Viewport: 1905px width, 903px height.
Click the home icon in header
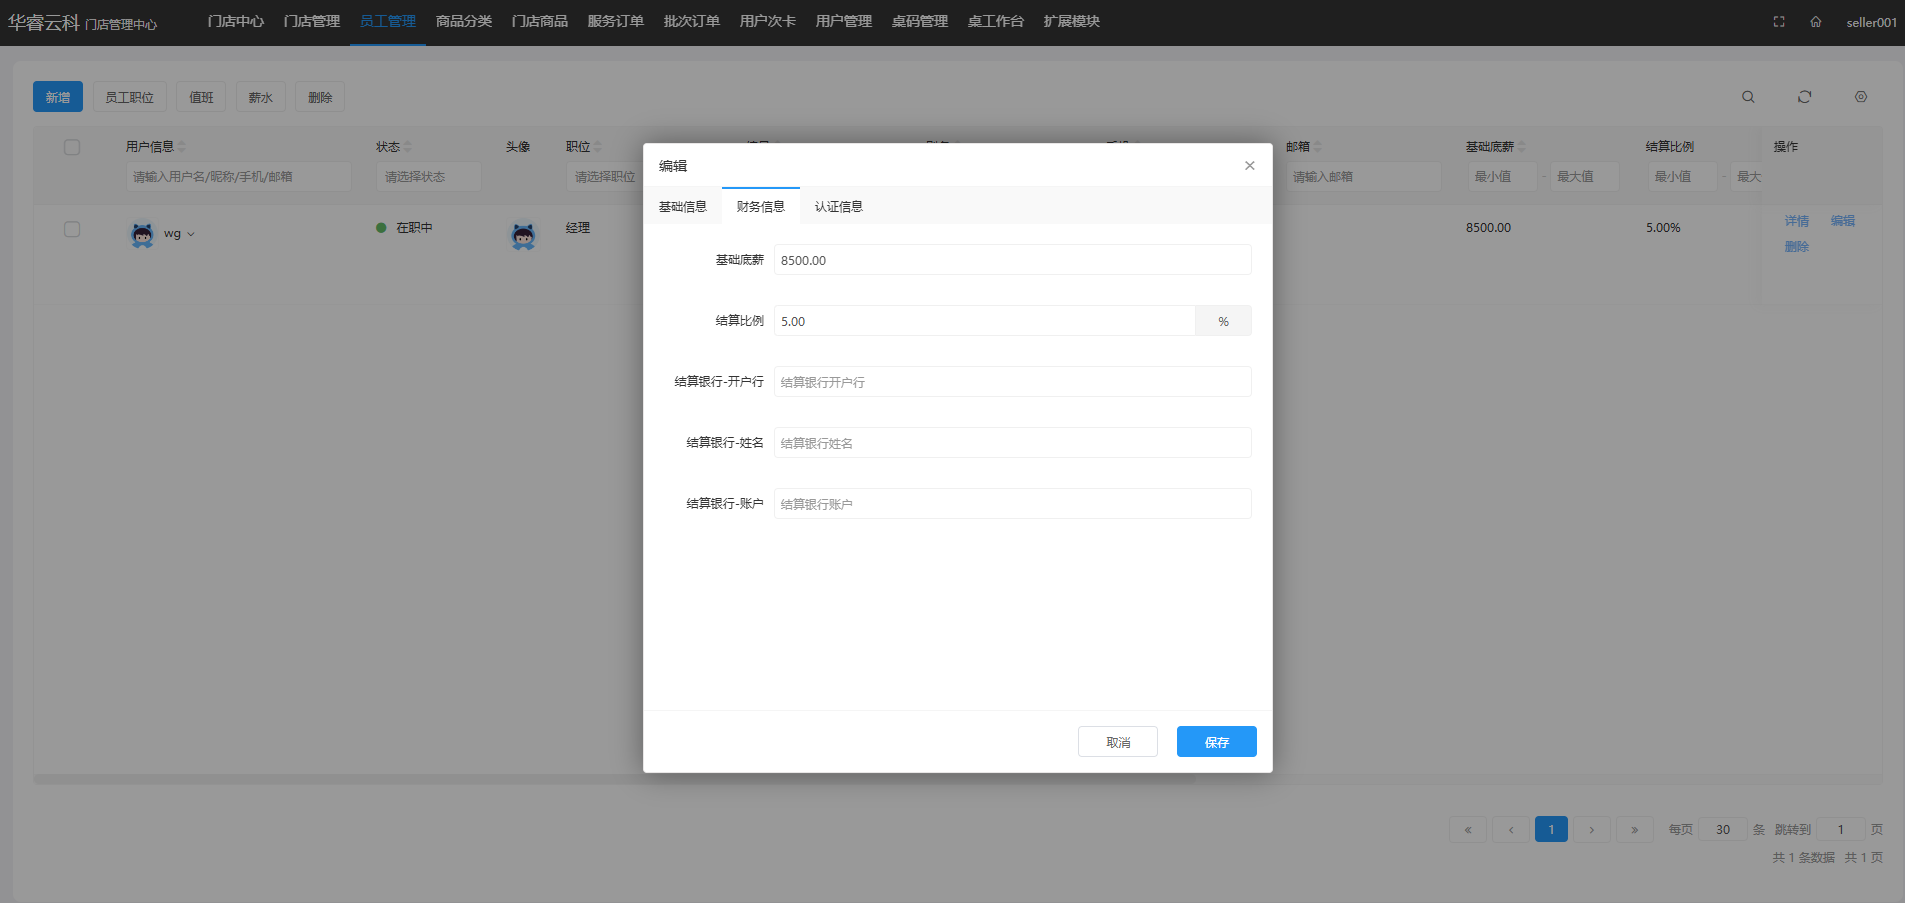(x=1815, y=22)
